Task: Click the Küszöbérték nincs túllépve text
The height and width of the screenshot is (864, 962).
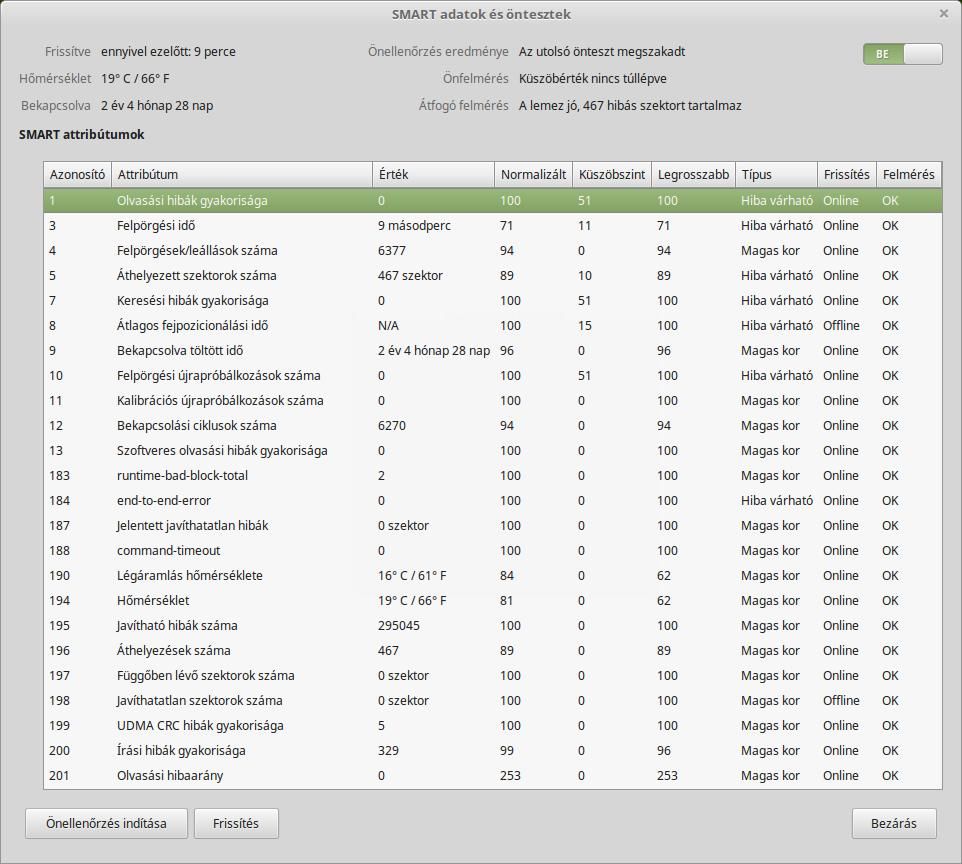Action: click(593, 79)
